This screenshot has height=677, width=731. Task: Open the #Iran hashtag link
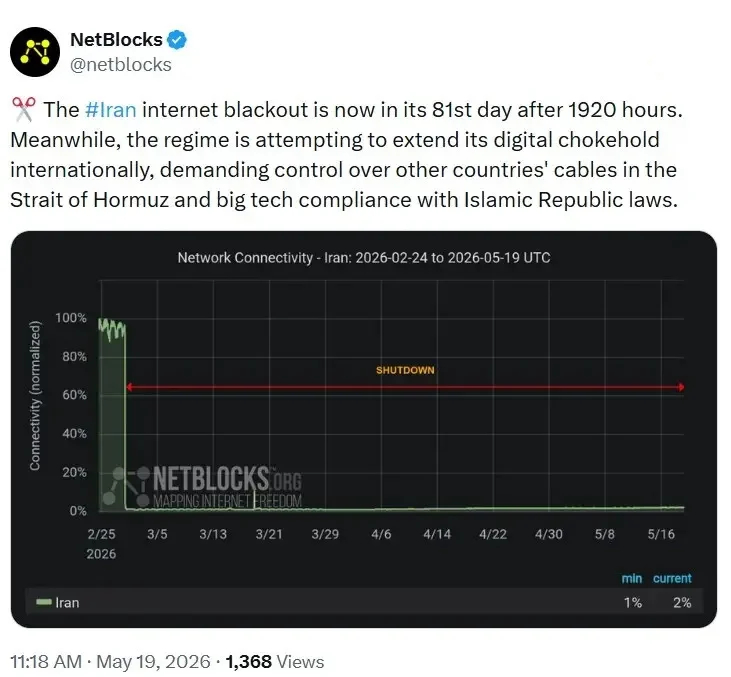tap(110, 110)
